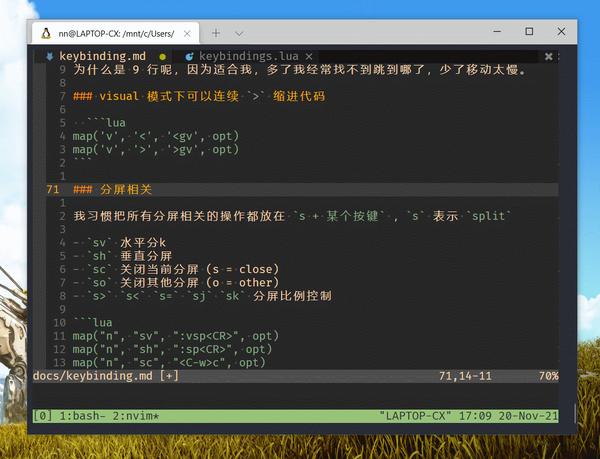Switch to keybinding.md buffer tab

(x=103, y=56)
